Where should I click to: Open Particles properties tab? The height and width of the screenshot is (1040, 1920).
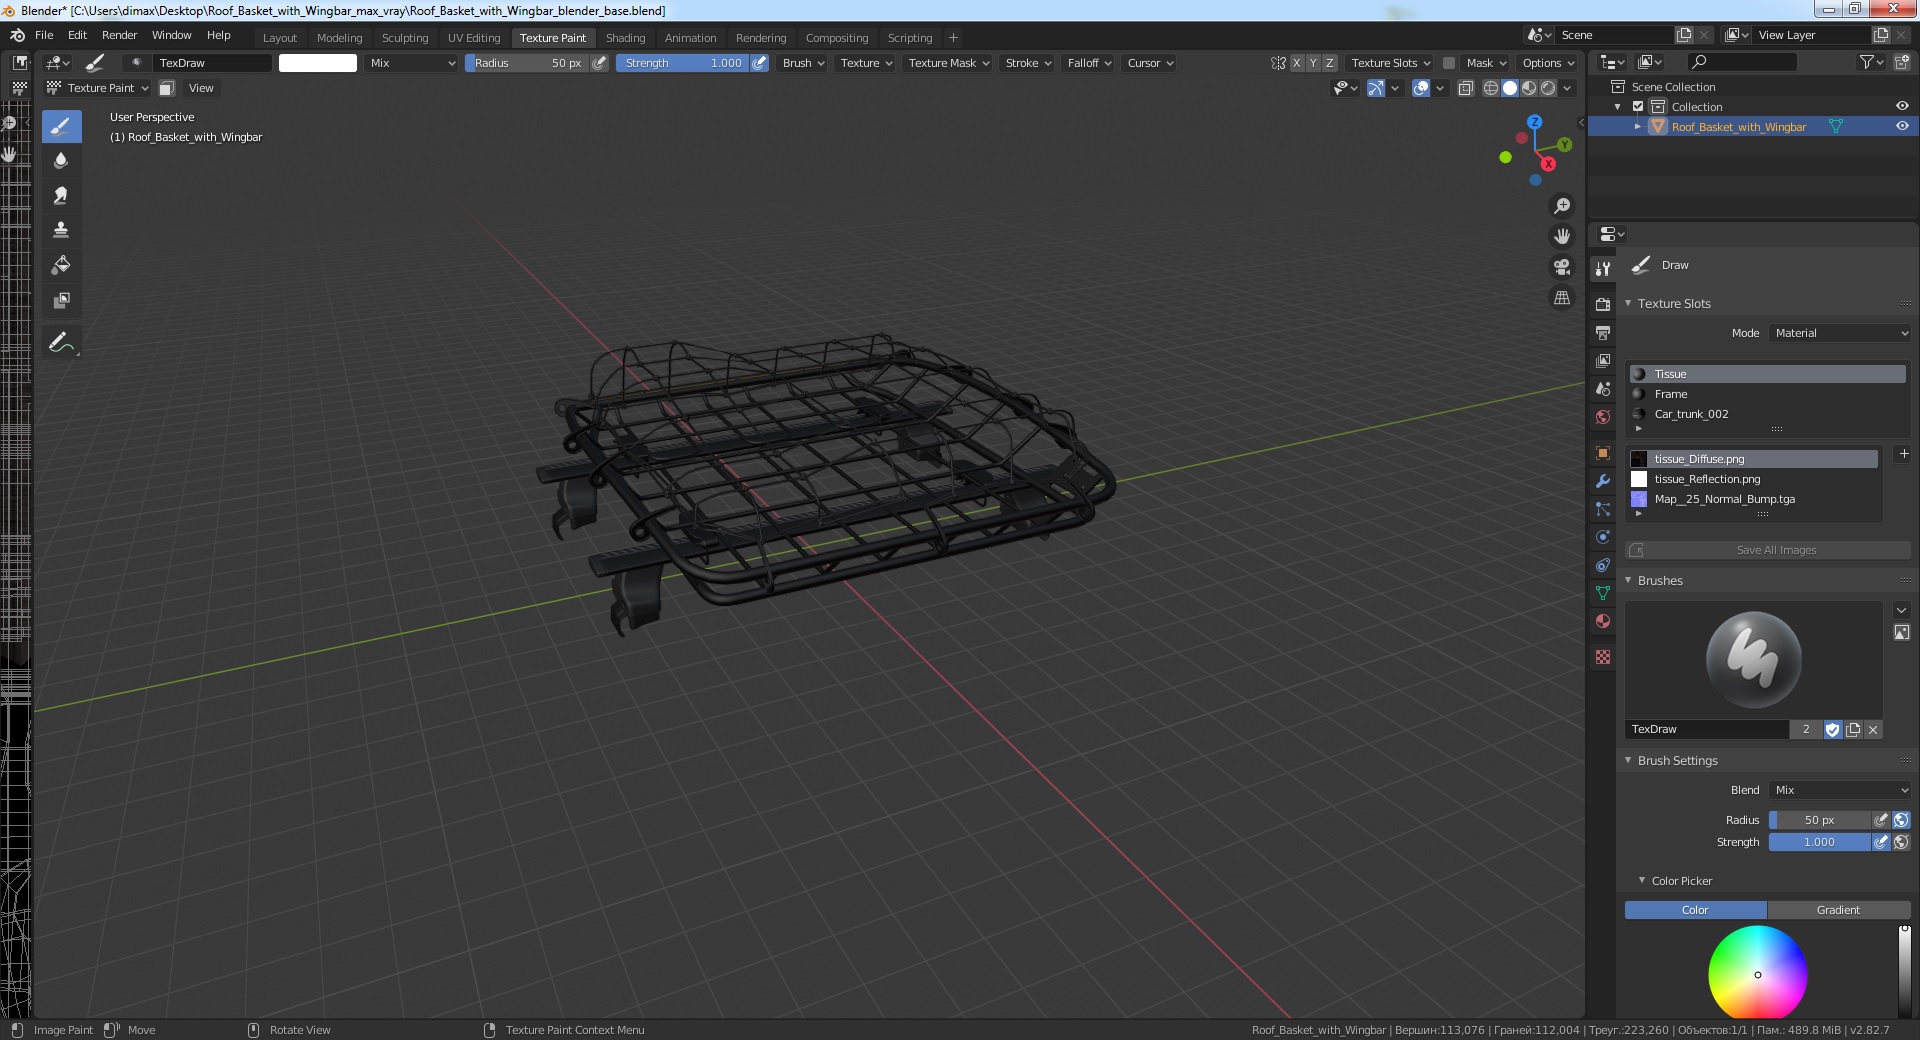pyautogui.click(x=1603, y=508)
